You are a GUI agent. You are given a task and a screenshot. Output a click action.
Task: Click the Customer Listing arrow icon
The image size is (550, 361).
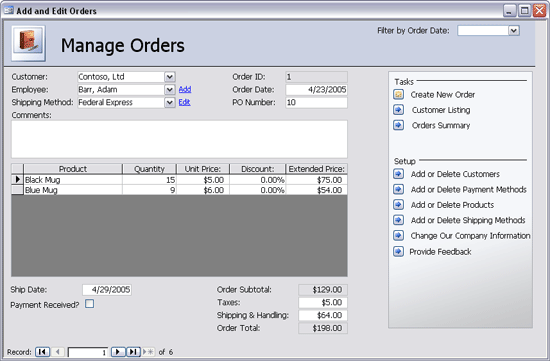click(398, 110)
